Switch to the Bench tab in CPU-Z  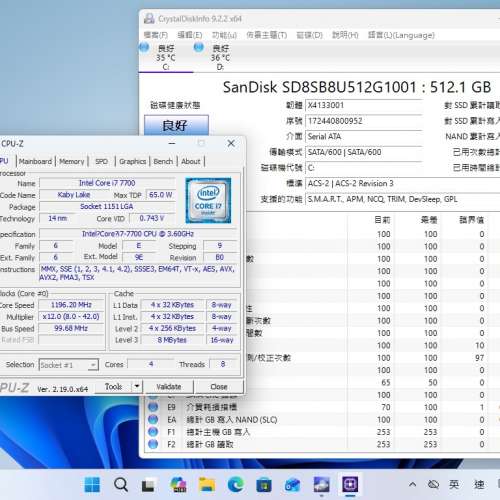(163, 161)
